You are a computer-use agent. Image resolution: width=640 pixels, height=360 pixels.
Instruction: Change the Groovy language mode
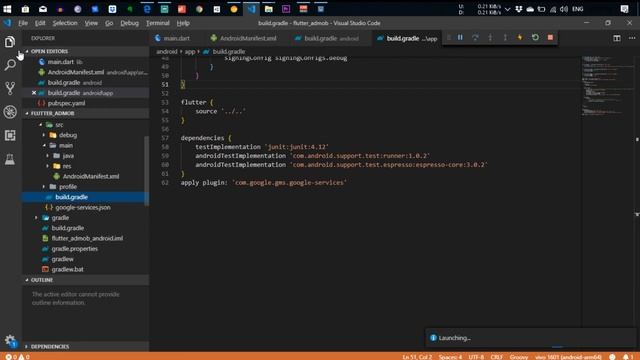click(519, 357)
